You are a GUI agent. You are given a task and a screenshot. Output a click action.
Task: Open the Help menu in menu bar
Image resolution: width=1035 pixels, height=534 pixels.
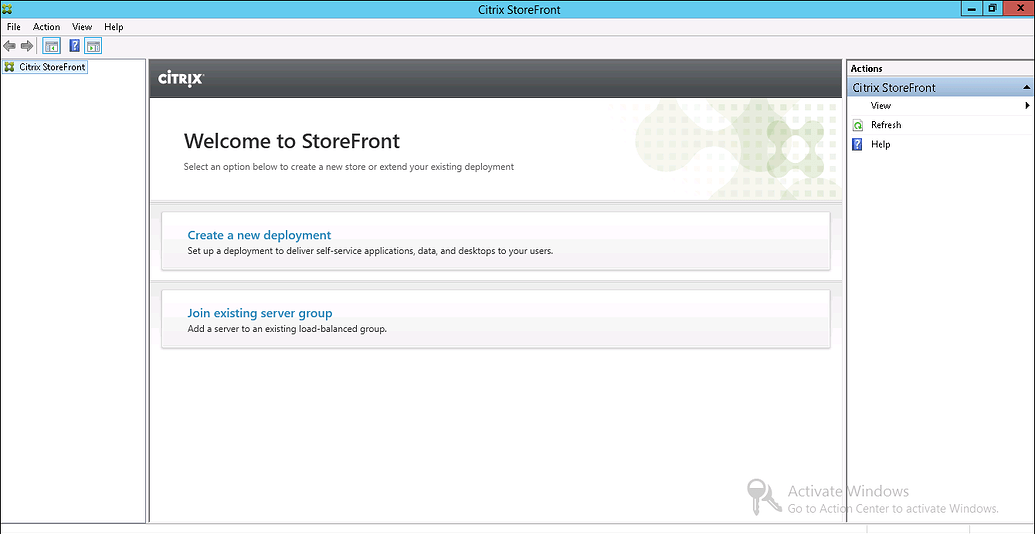click(114, 27)
